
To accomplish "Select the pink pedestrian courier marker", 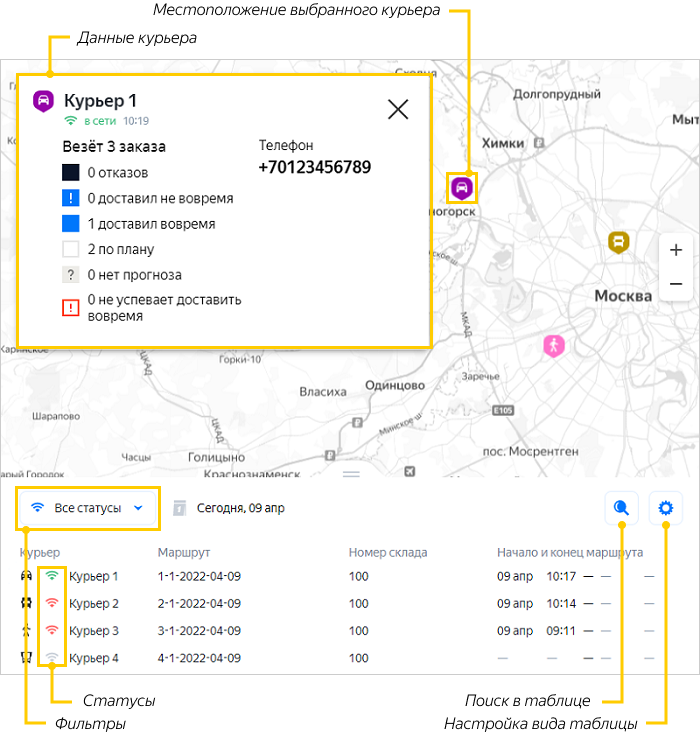I will (553, 346).
